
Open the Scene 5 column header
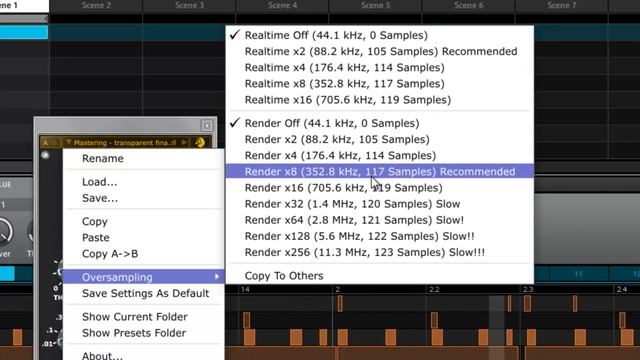(x=376, y=5)
